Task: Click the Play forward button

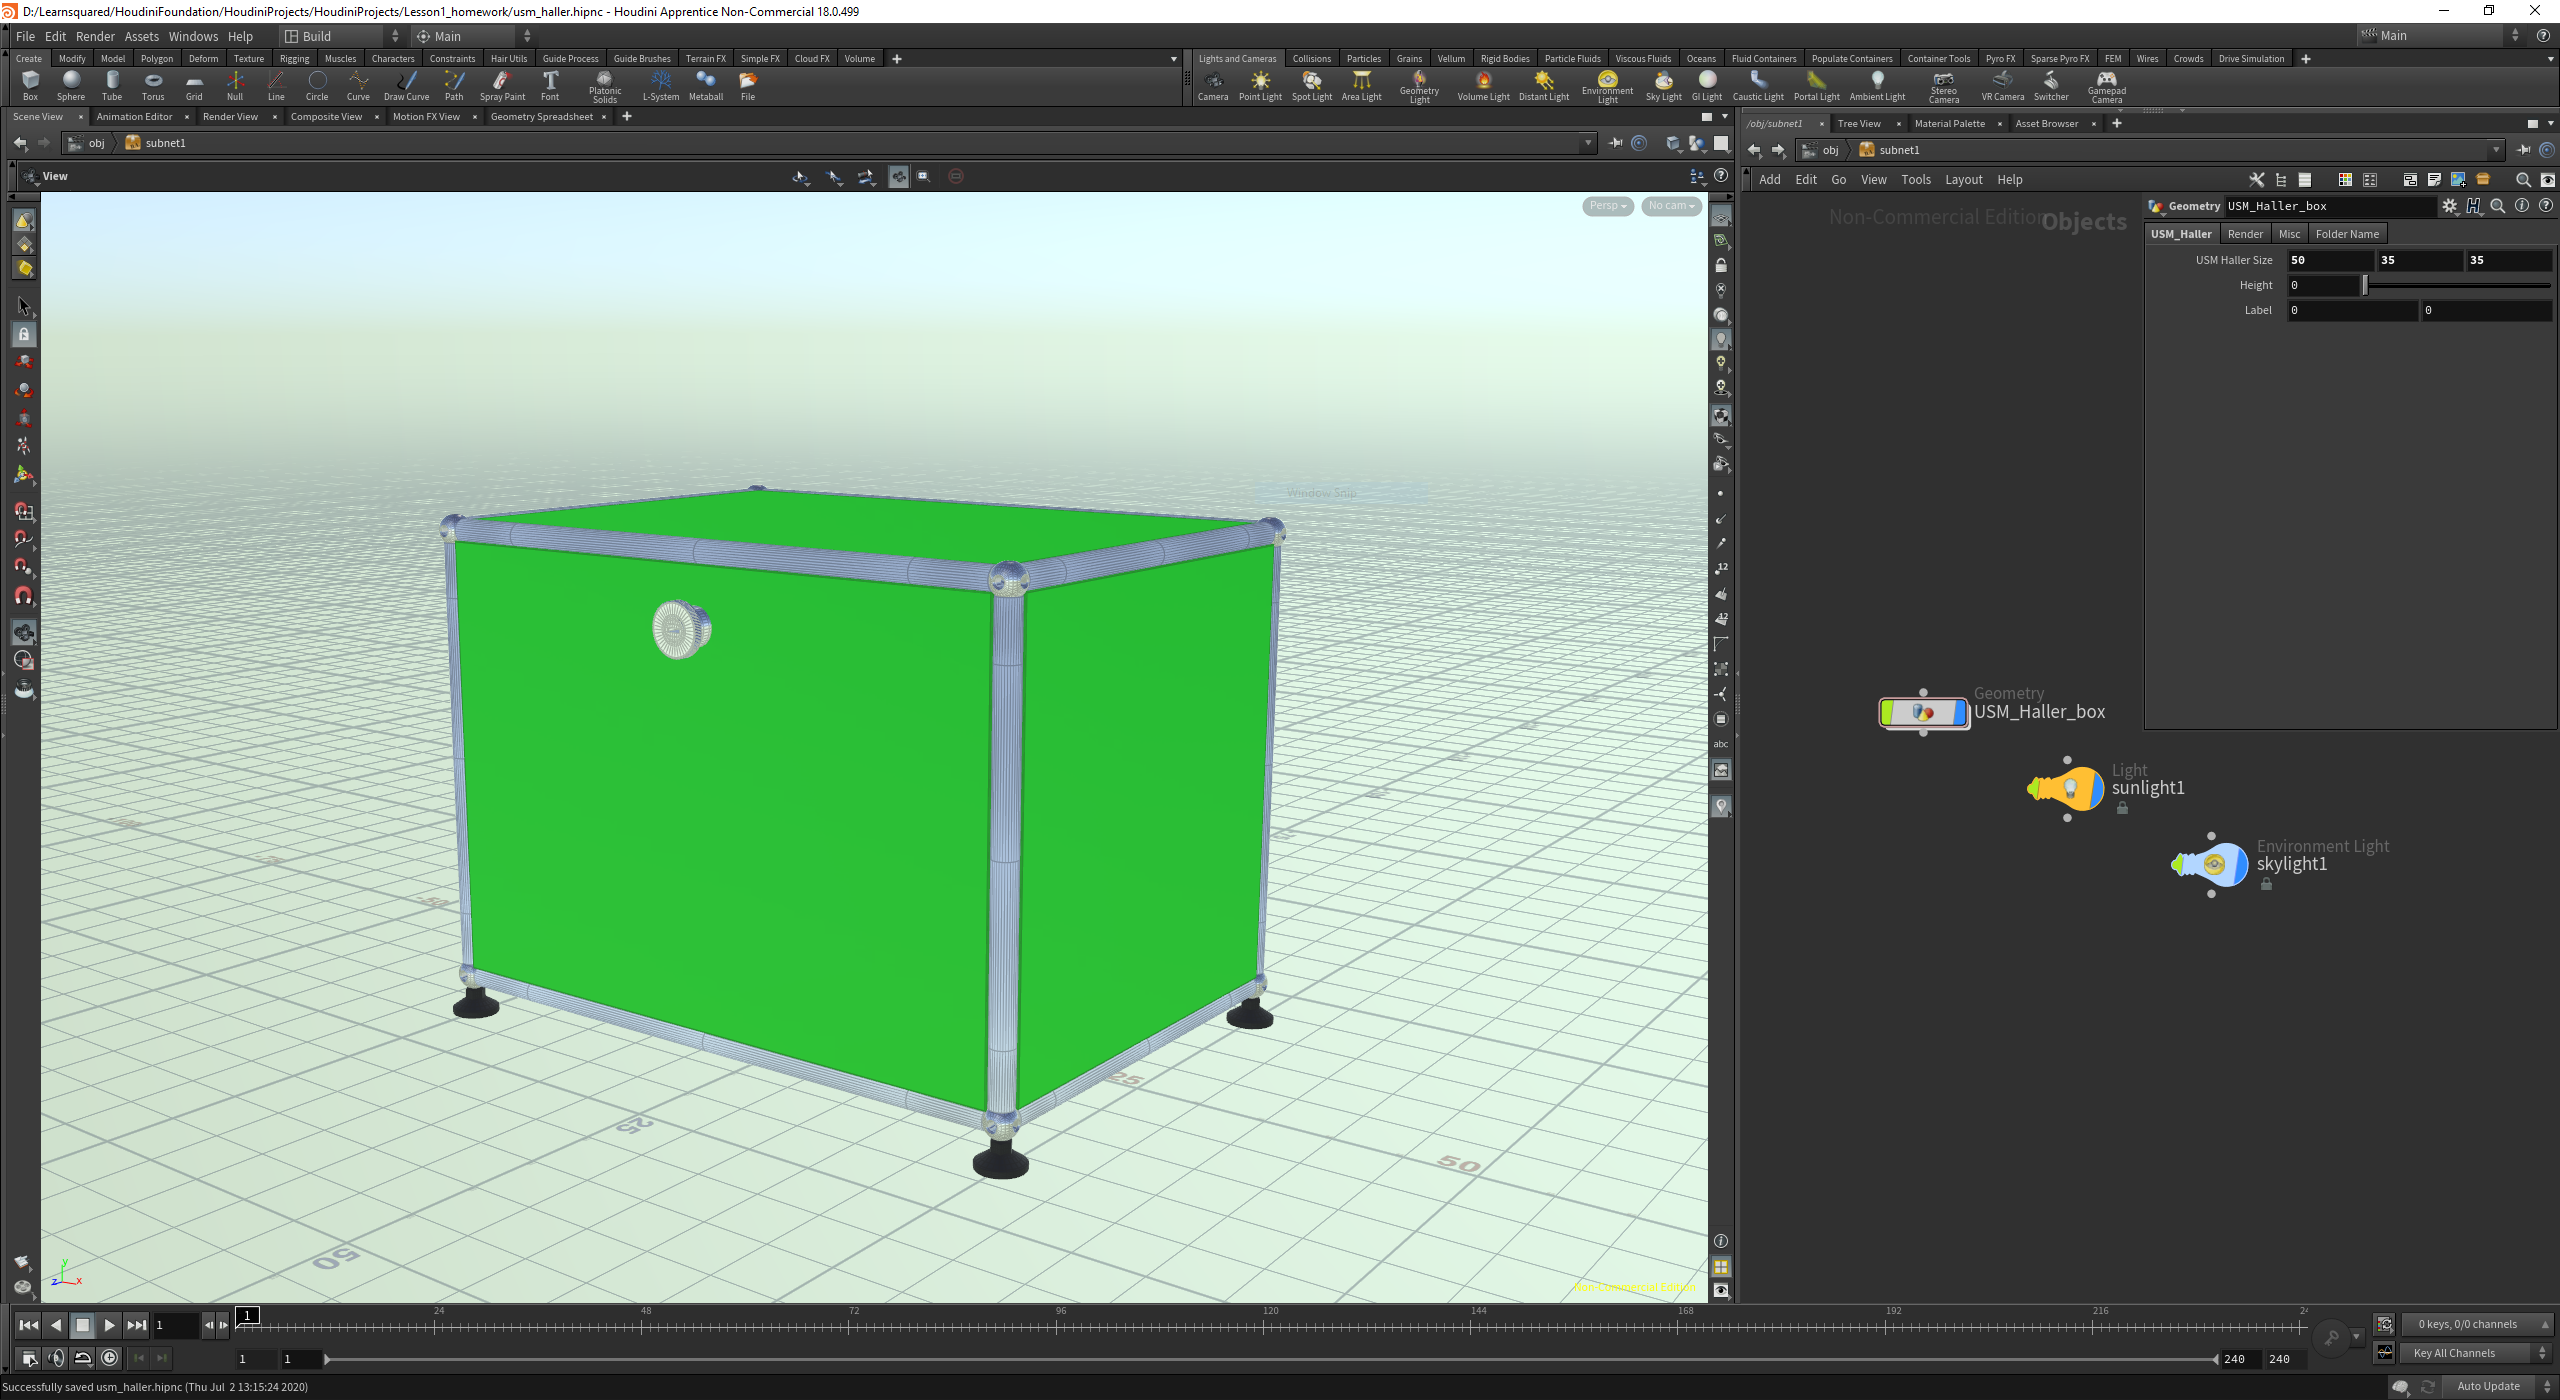Action: tap(110, 1325)
